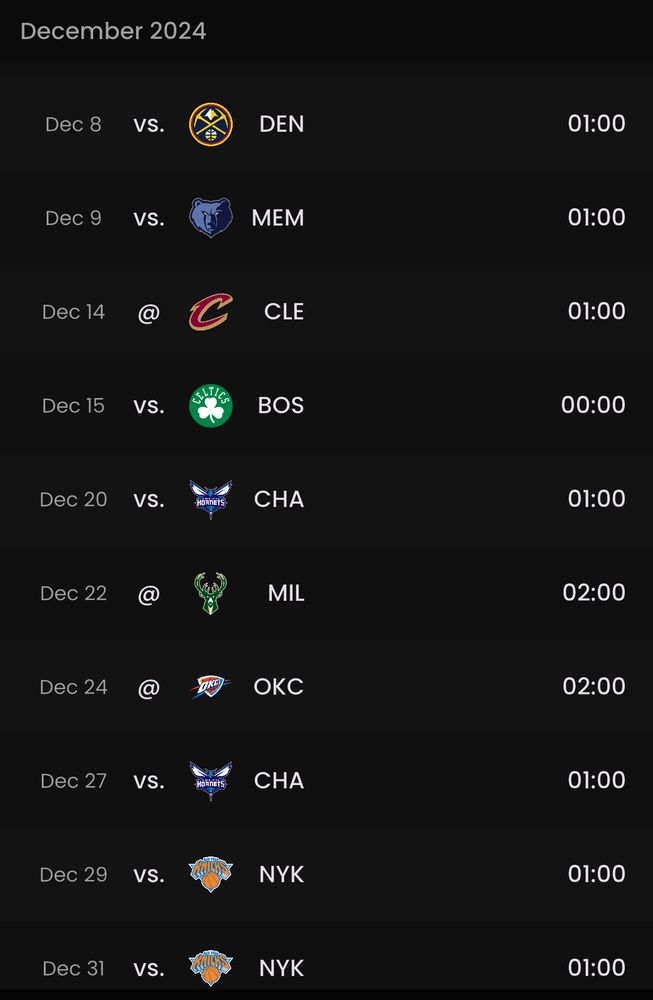Tap the Boston Celtics shamrock logo
Image resolution: width=653 pixels, height=1000 pixels.
point(210,406)
